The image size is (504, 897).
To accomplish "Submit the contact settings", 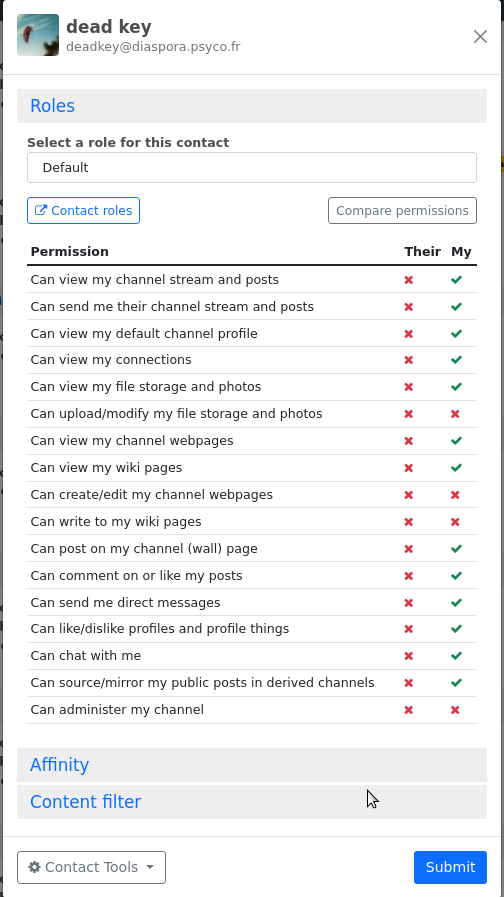I will point(450,867).
